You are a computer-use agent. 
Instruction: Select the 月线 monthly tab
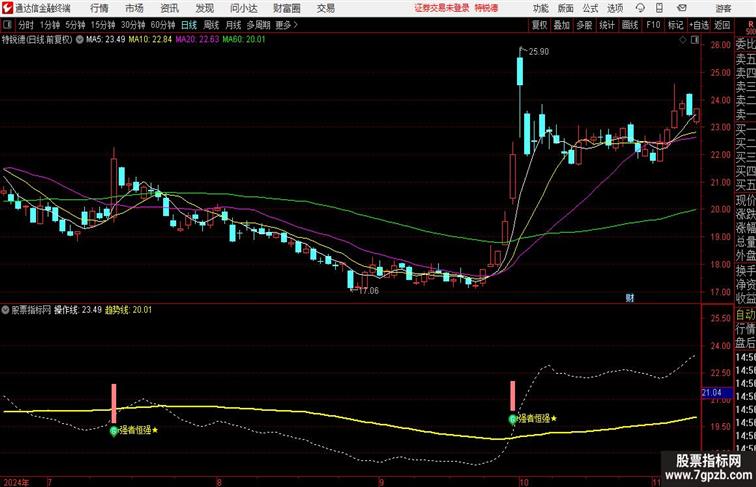233,25
